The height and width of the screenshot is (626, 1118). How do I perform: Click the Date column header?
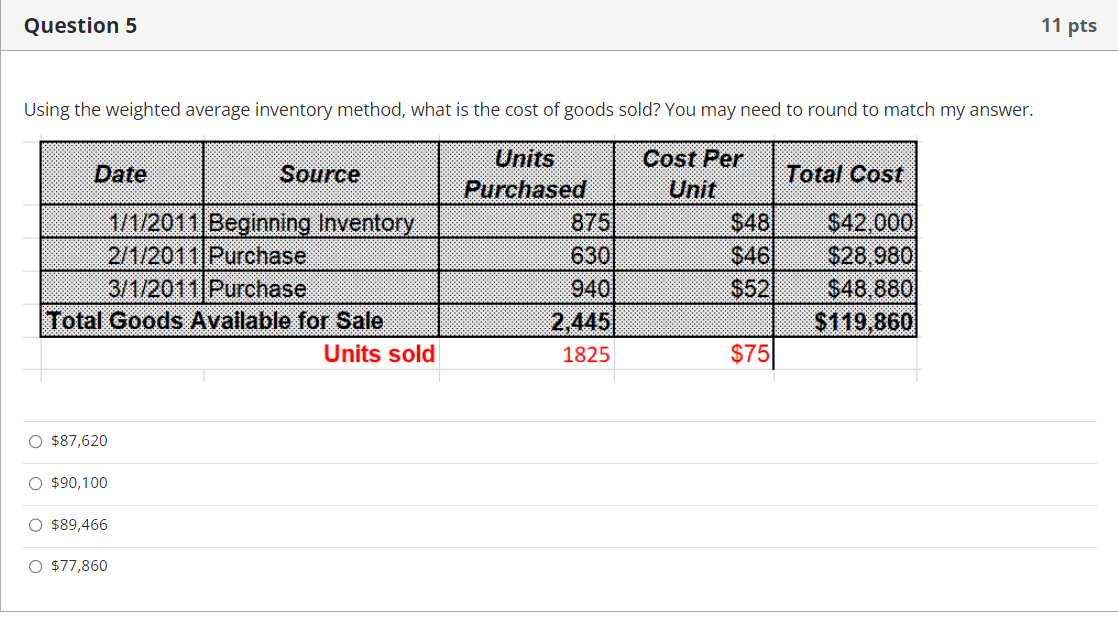point(121,173)
